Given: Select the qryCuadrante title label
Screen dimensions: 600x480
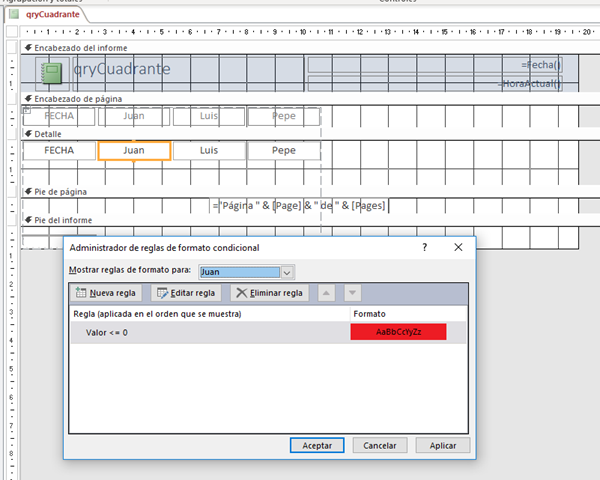Looking at the screenshot, I should click(188, 74).
